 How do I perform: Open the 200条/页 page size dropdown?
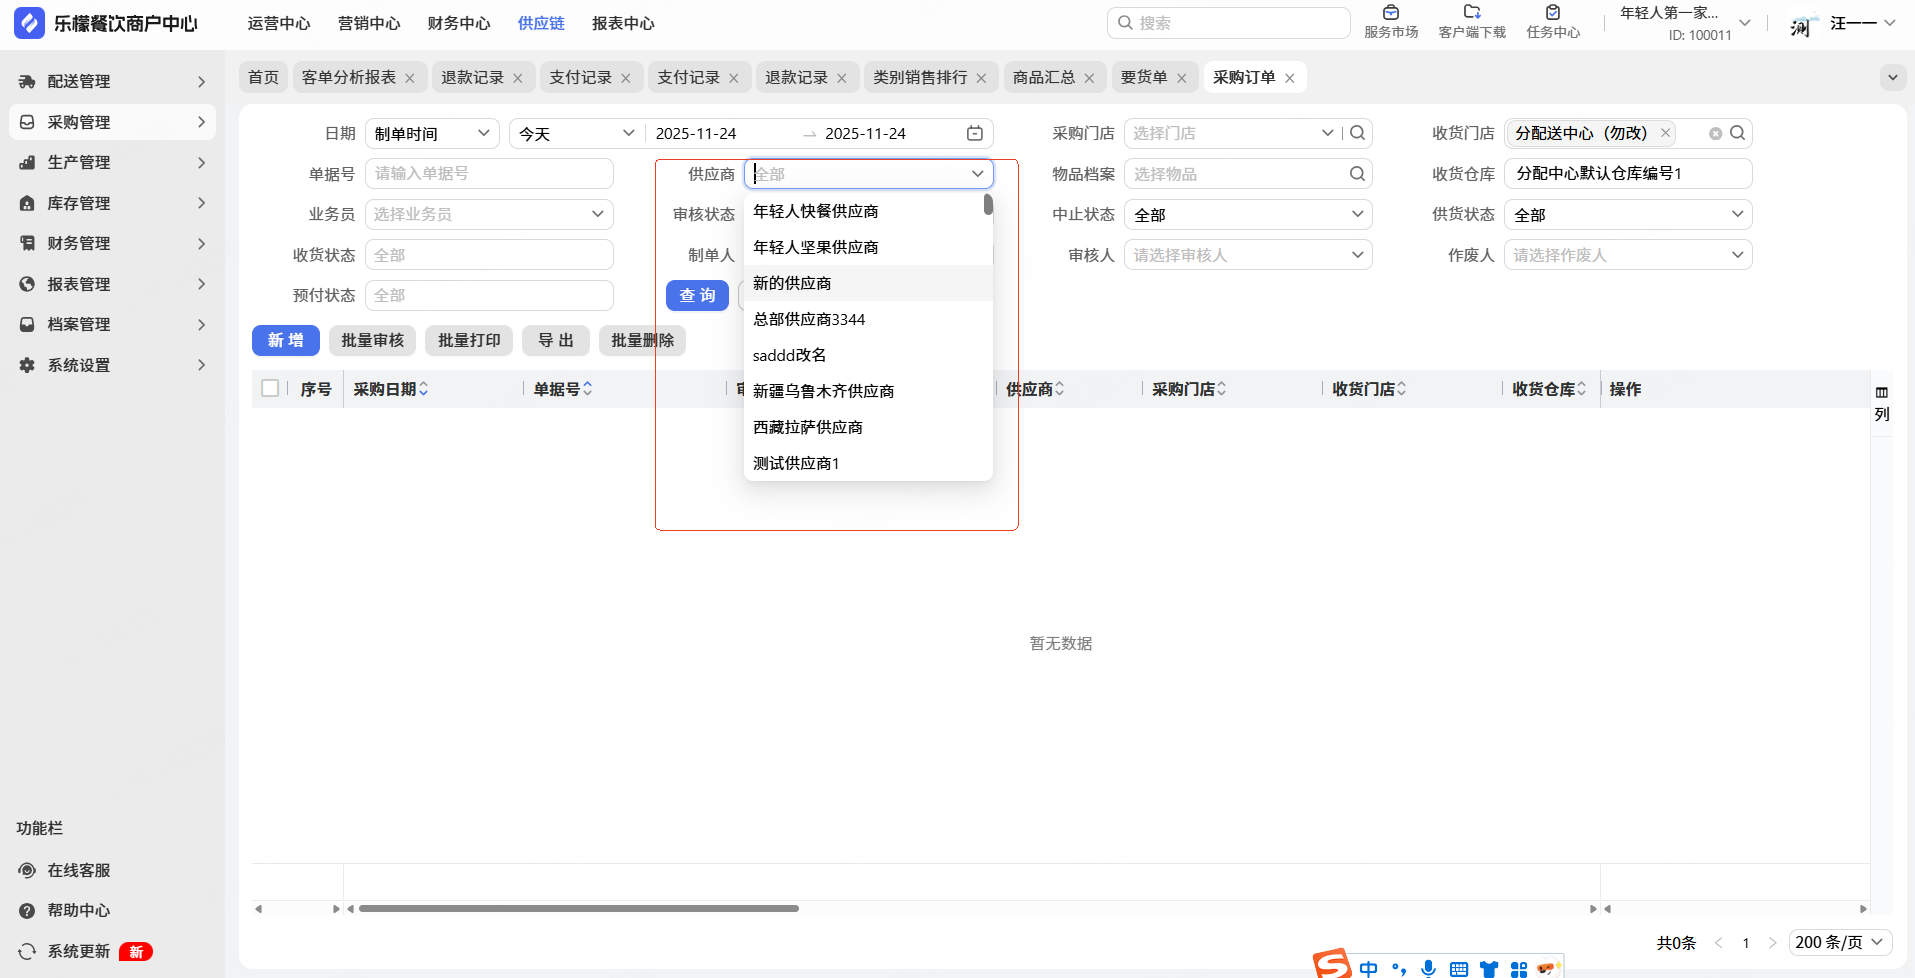[1838, 942]
